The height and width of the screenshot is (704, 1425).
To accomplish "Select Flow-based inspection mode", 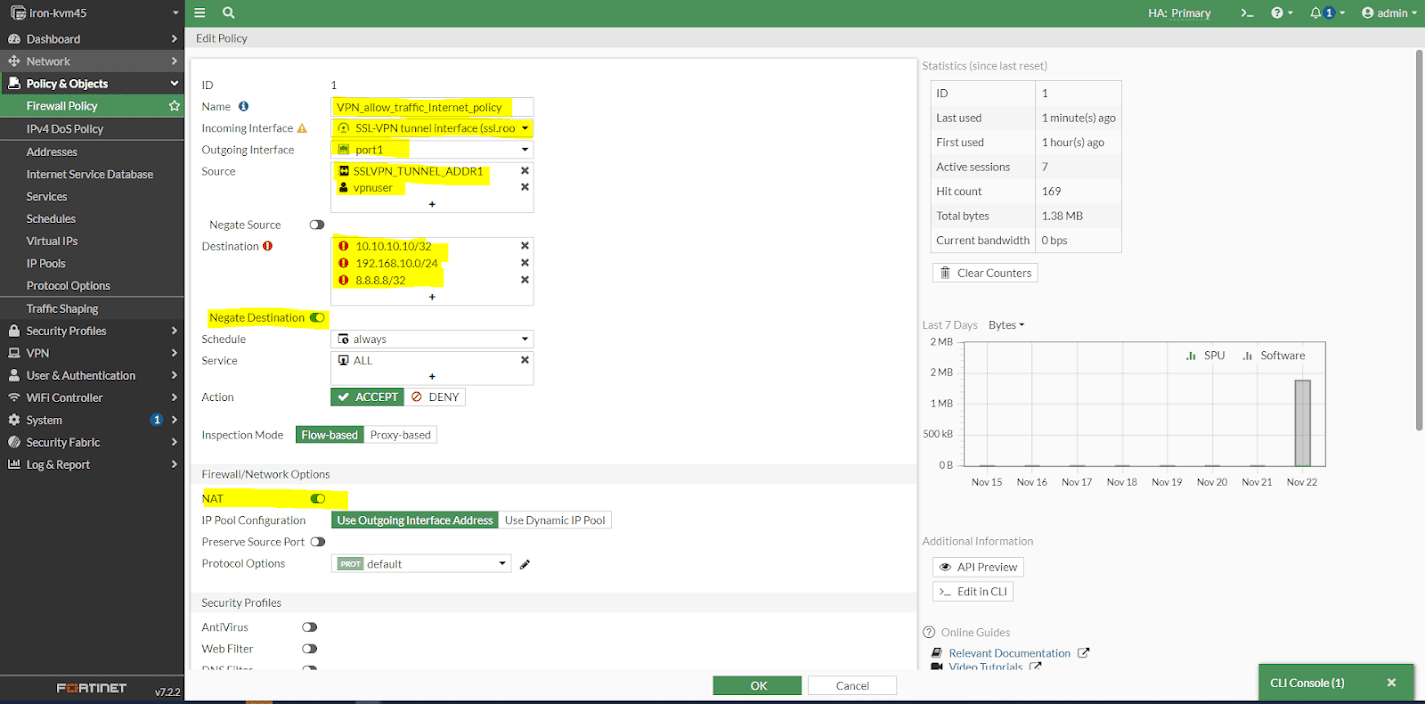I will pos(329,435).
